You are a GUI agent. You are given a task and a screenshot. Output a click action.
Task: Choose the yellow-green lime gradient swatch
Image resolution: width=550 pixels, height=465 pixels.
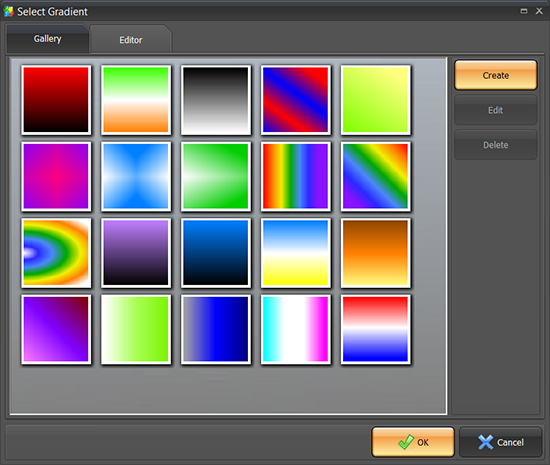[376, 100]
